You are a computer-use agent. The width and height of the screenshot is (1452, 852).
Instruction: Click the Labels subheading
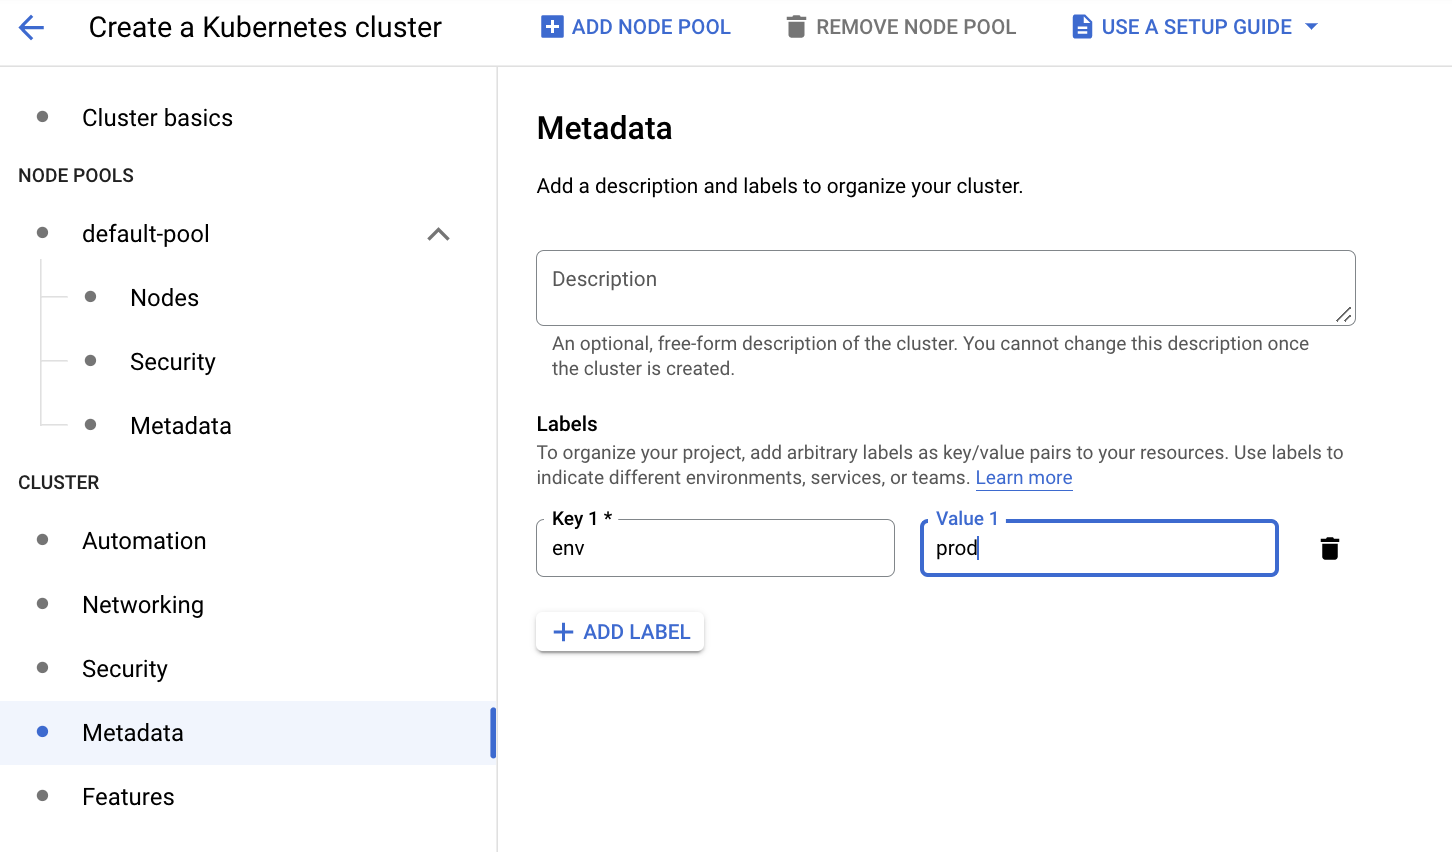click(x=567, y=424)
